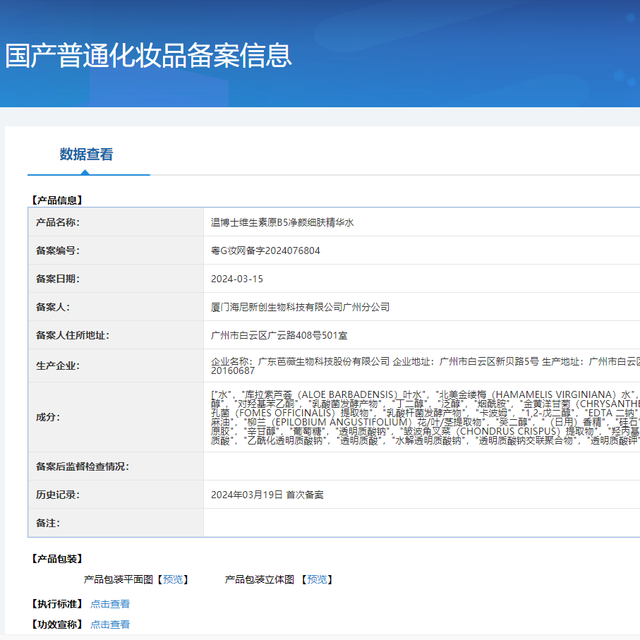640x640 pixels.
Task: Click the 成分 row label
Action: (x=48, y=417)
